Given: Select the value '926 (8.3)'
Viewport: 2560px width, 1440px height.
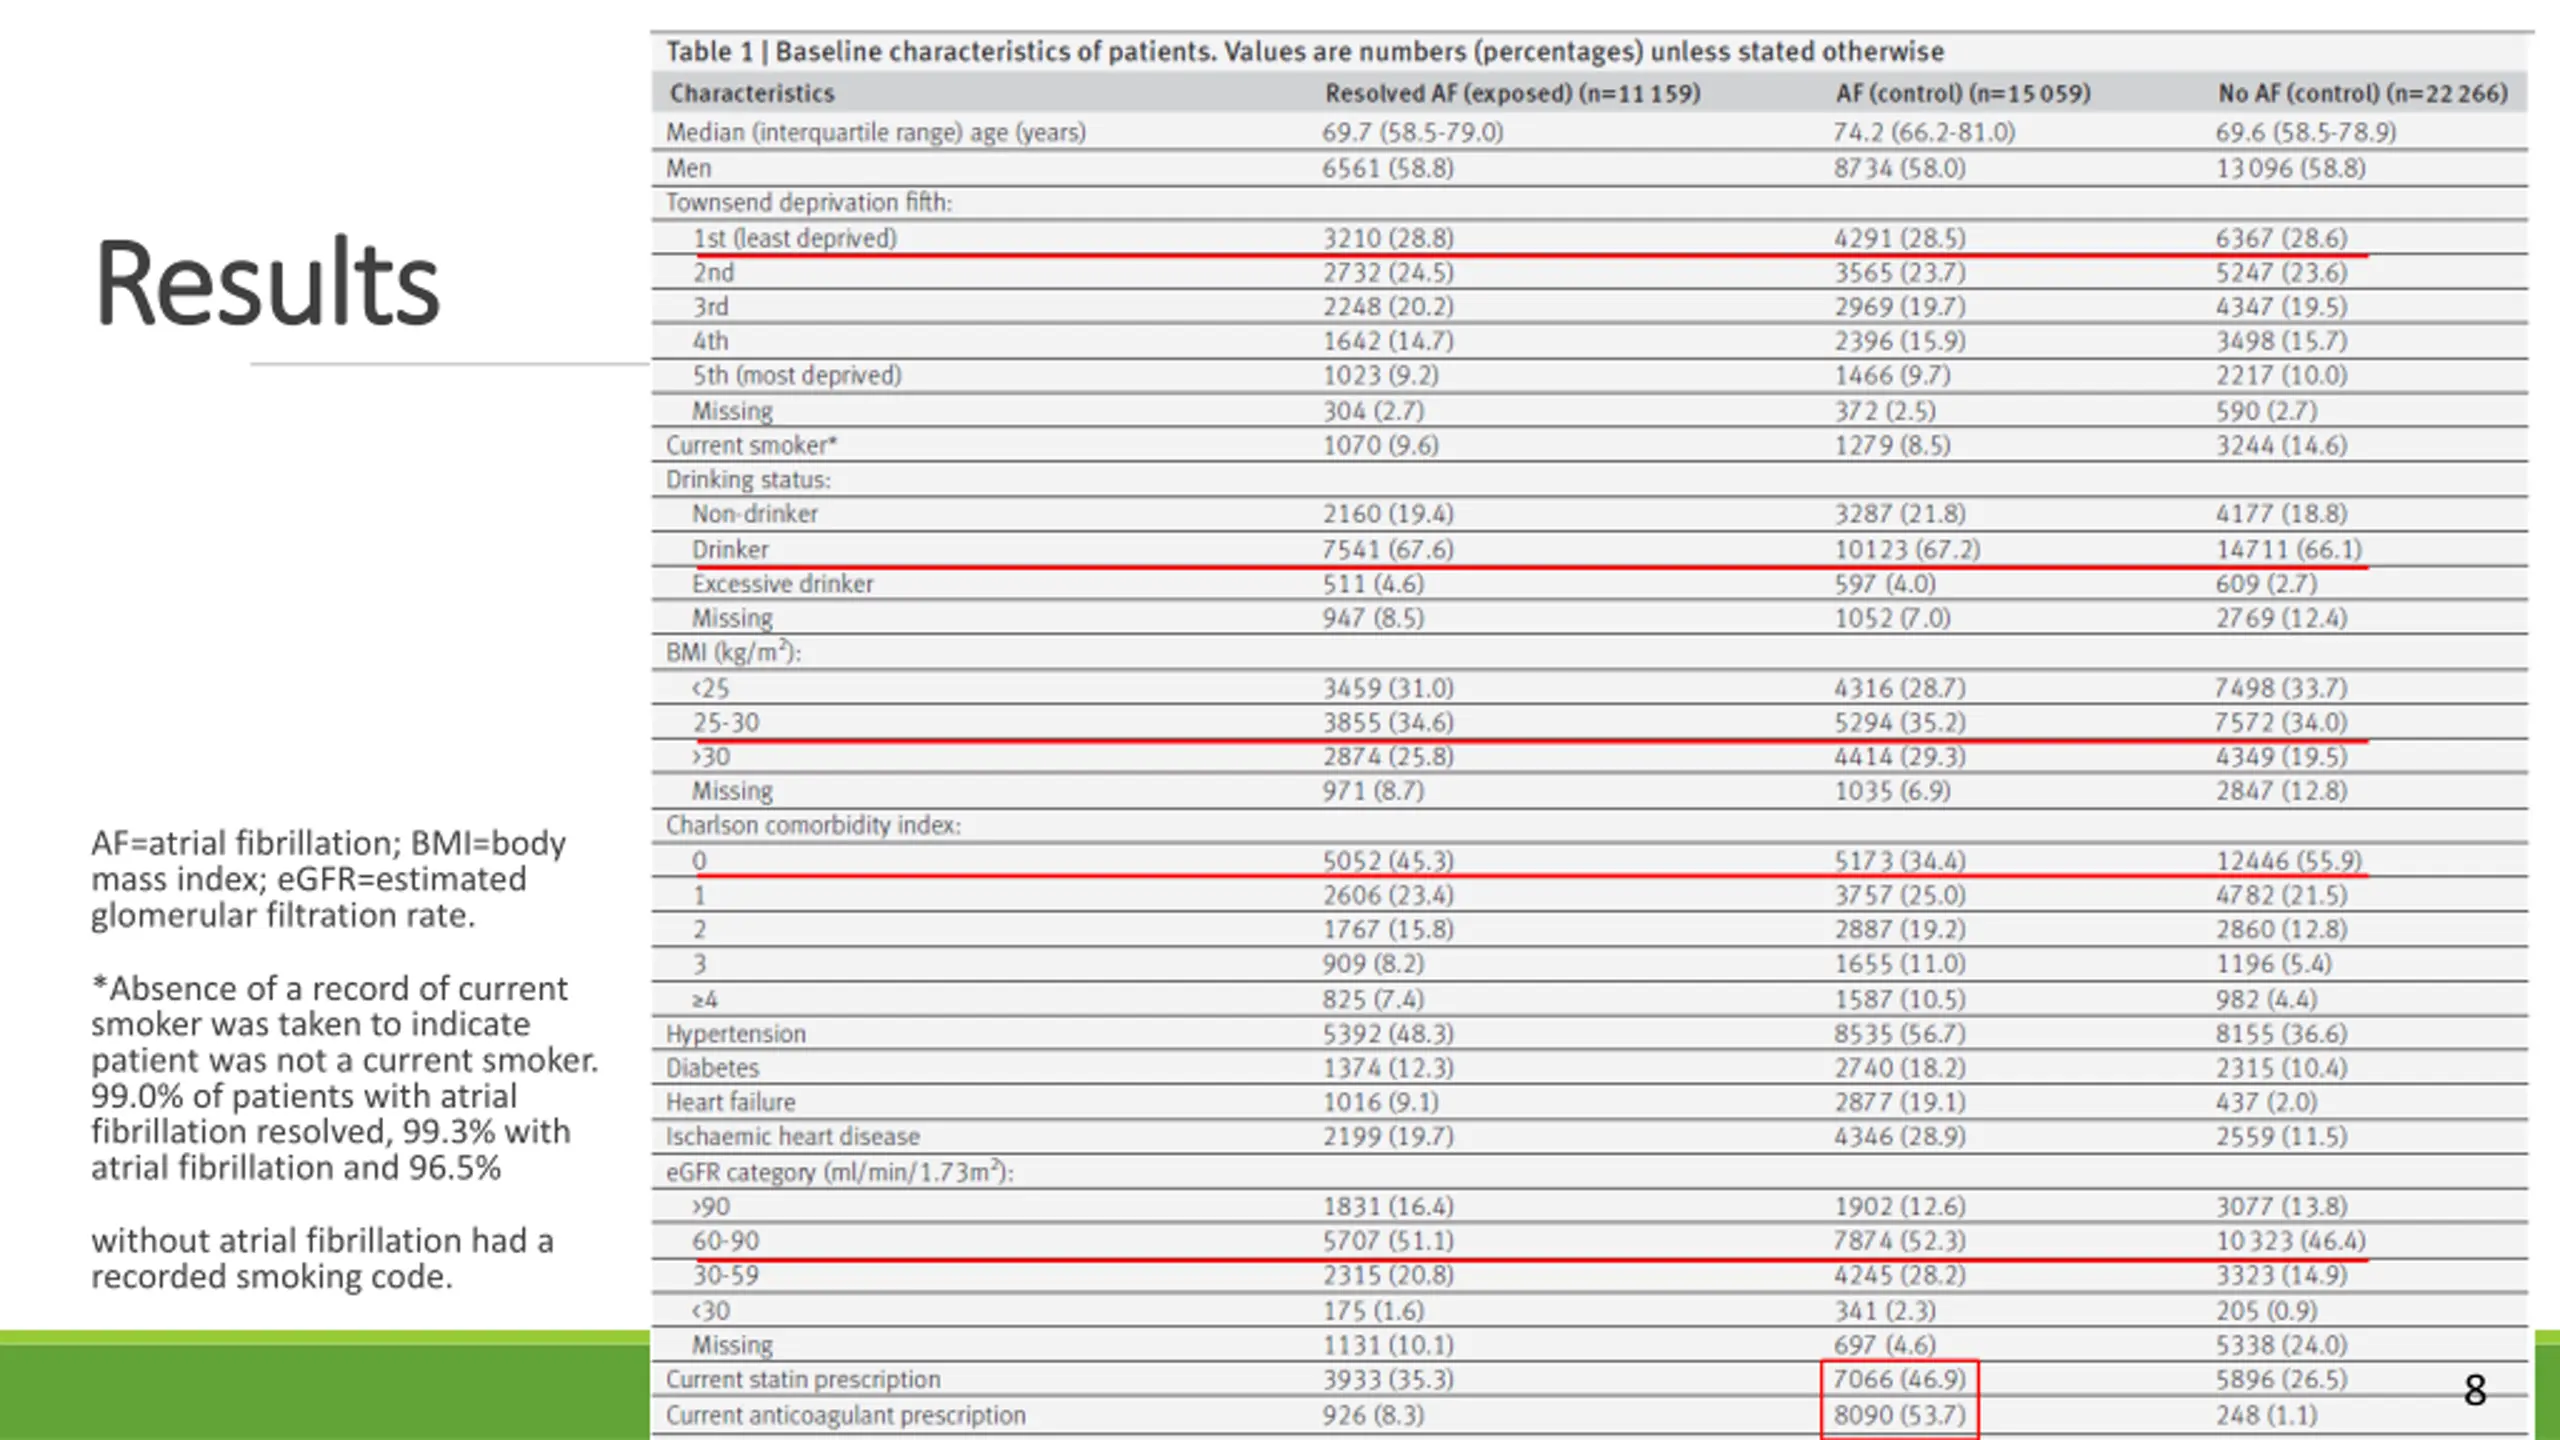Looking at the screenshot, I should pyautogui.click(x=1373, y=1416).
